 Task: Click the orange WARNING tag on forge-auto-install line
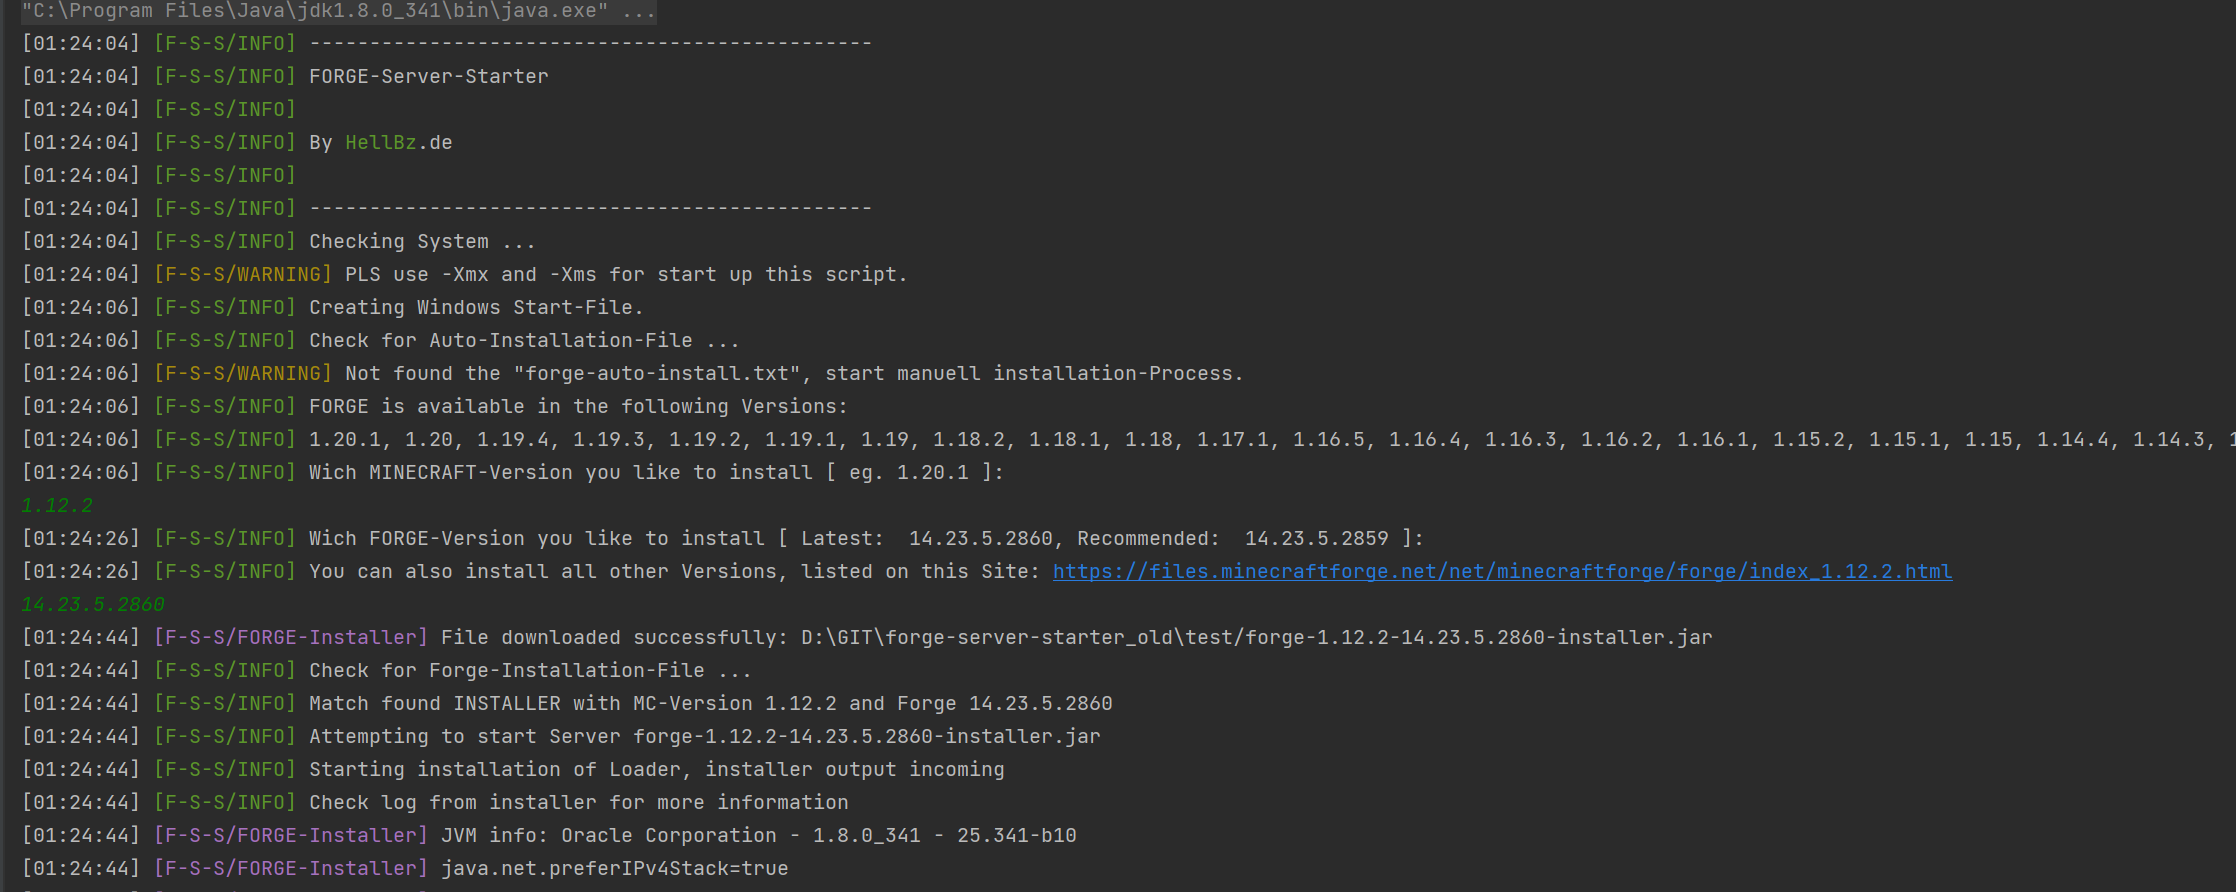[243, 373]
